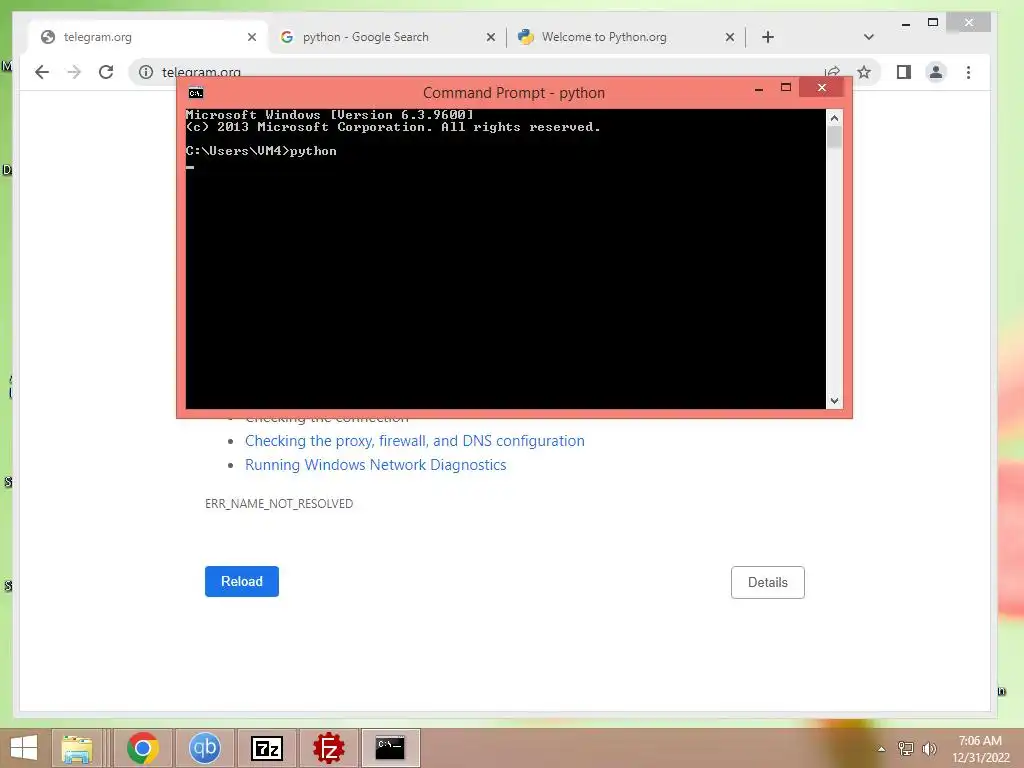Bookmark this page with star icon
This screenshot has height=768, width=1024.
click(x=864, y=72)
